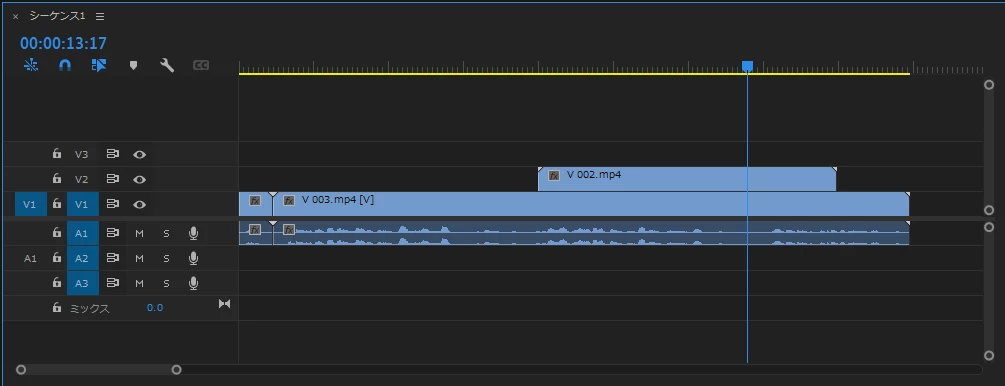
Task: Solo audio track A2
Action: coord(166,258)
